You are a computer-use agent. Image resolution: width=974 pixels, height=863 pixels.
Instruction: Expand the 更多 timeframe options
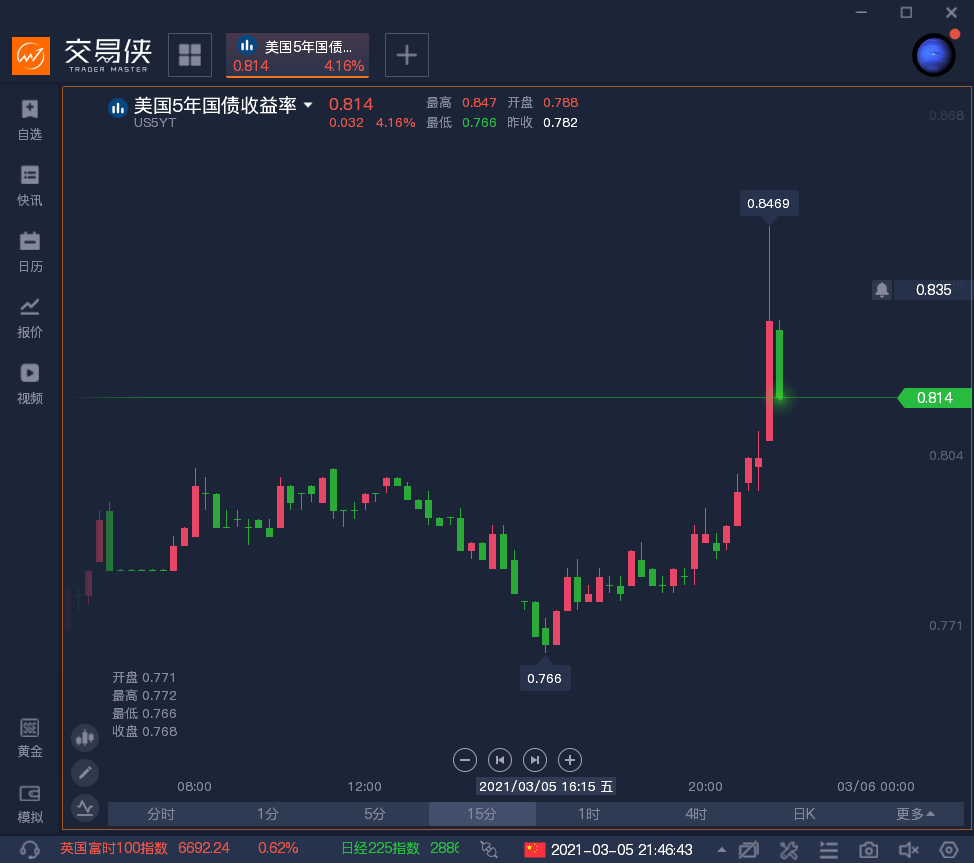915,814
